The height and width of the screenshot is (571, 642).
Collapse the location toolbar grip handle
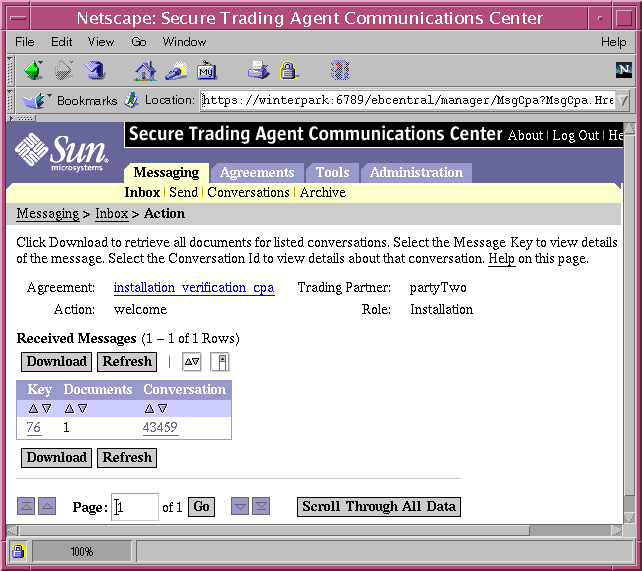[11, 100]
